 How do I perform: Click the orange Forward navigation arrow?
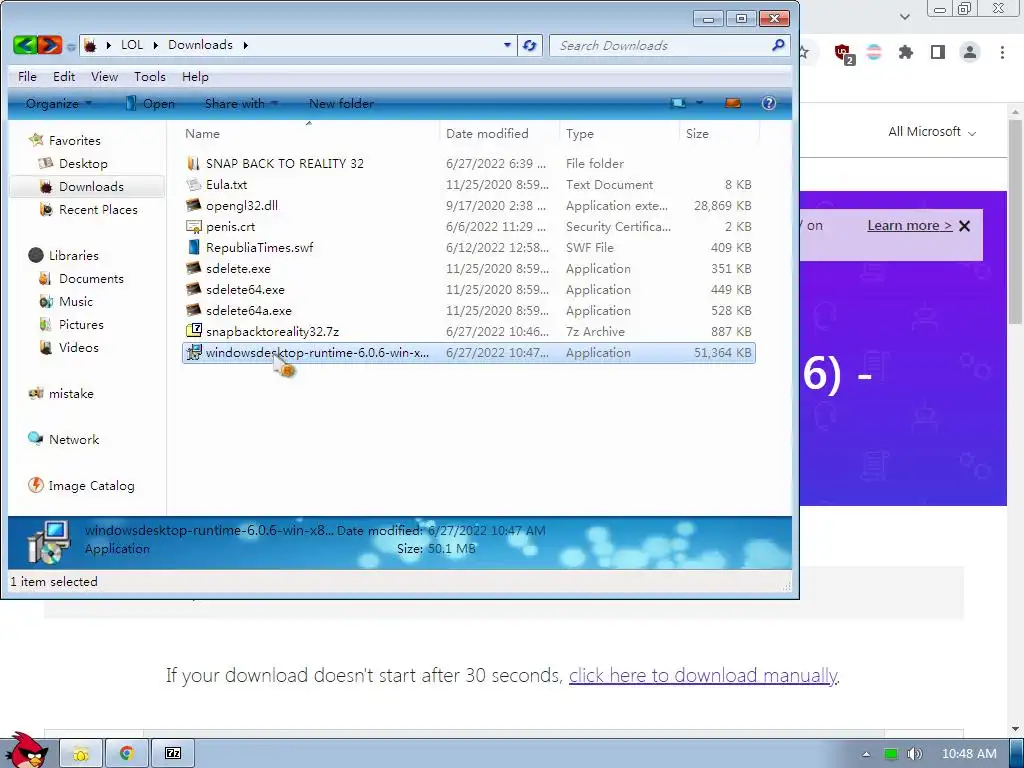click(x=50, y=45)
